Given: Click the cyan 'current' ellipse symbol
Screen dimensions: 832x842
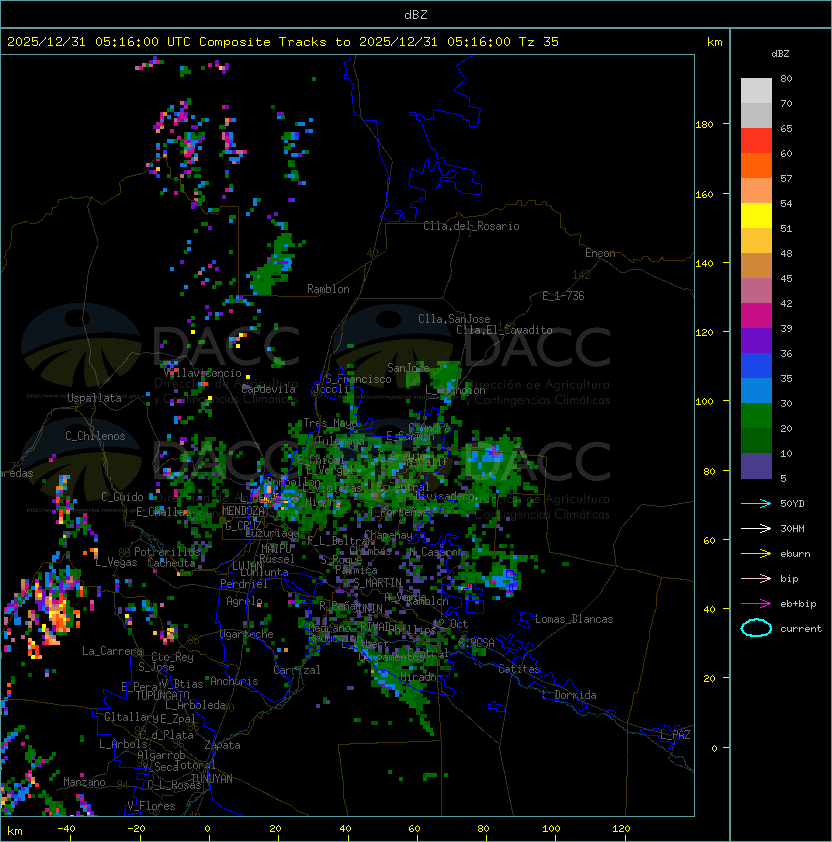Looking at the screenshot, I should (756, 628).
